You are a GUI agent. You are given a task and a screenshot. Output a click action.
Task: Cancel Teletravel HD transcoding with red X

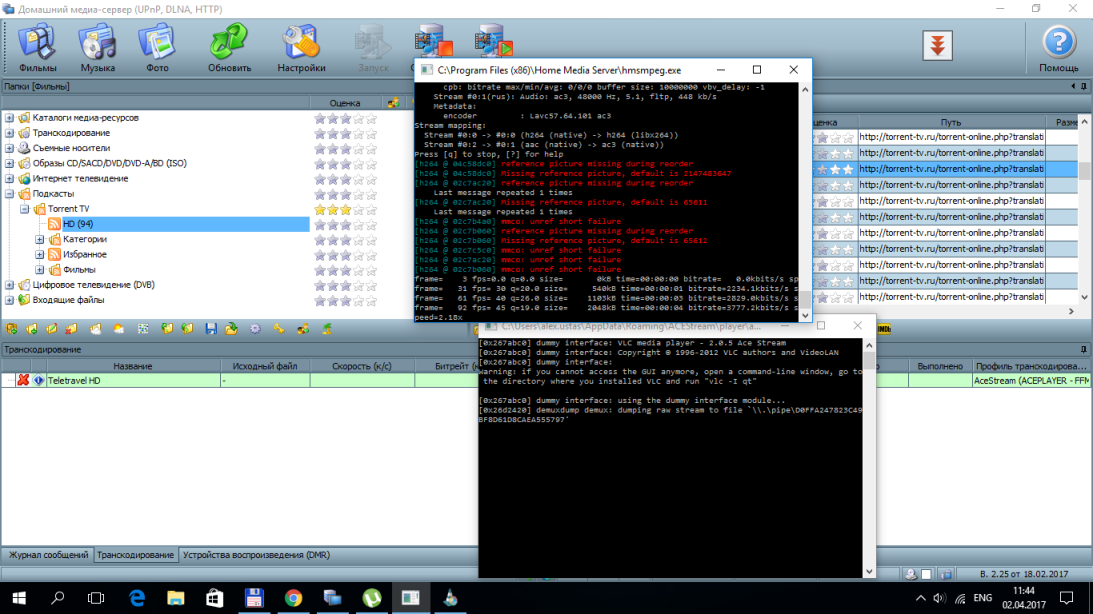coord(23,381)
